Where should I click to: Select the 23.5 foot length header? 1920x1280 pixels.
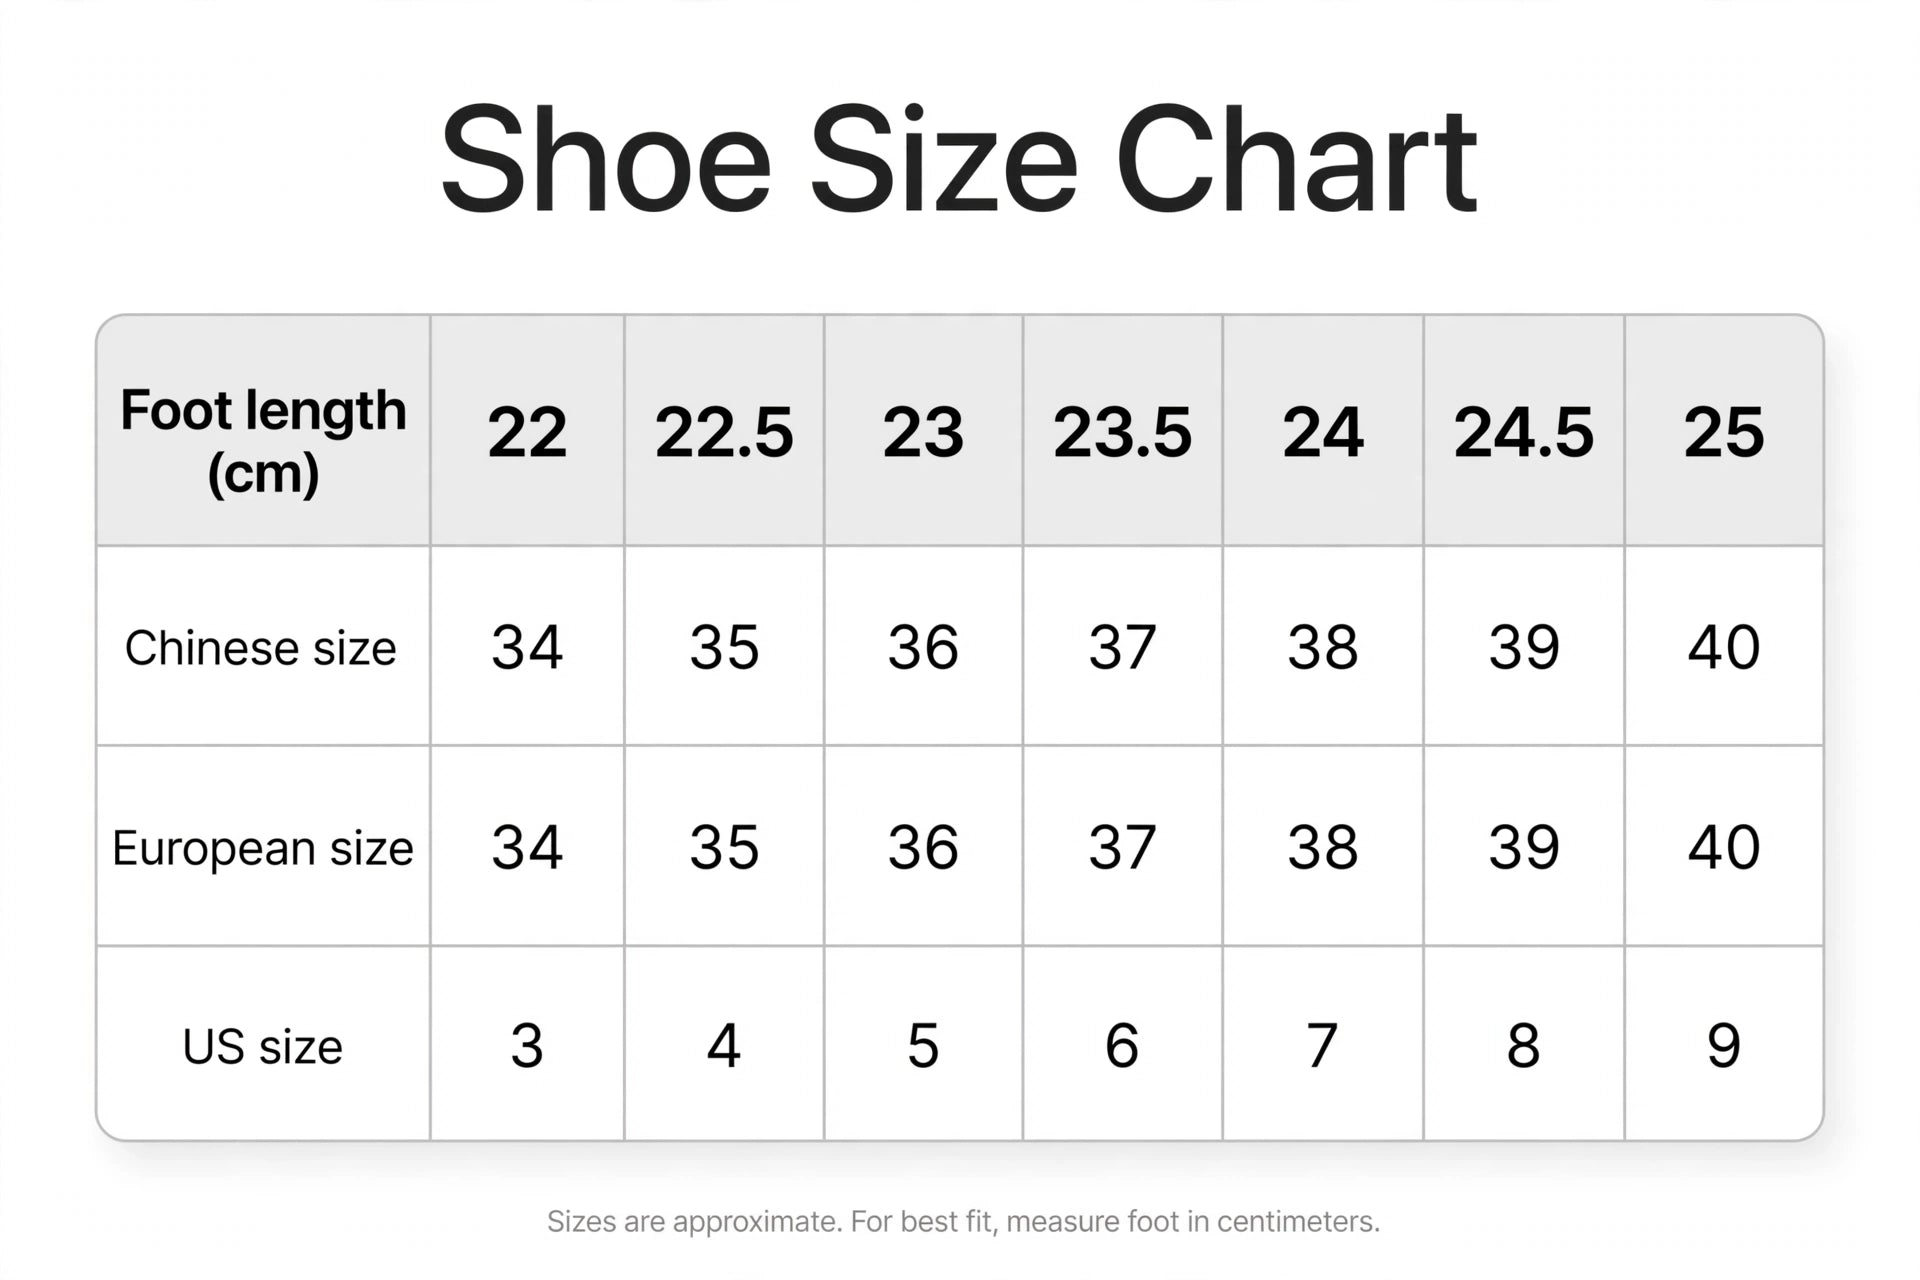tap(1122, 431)
